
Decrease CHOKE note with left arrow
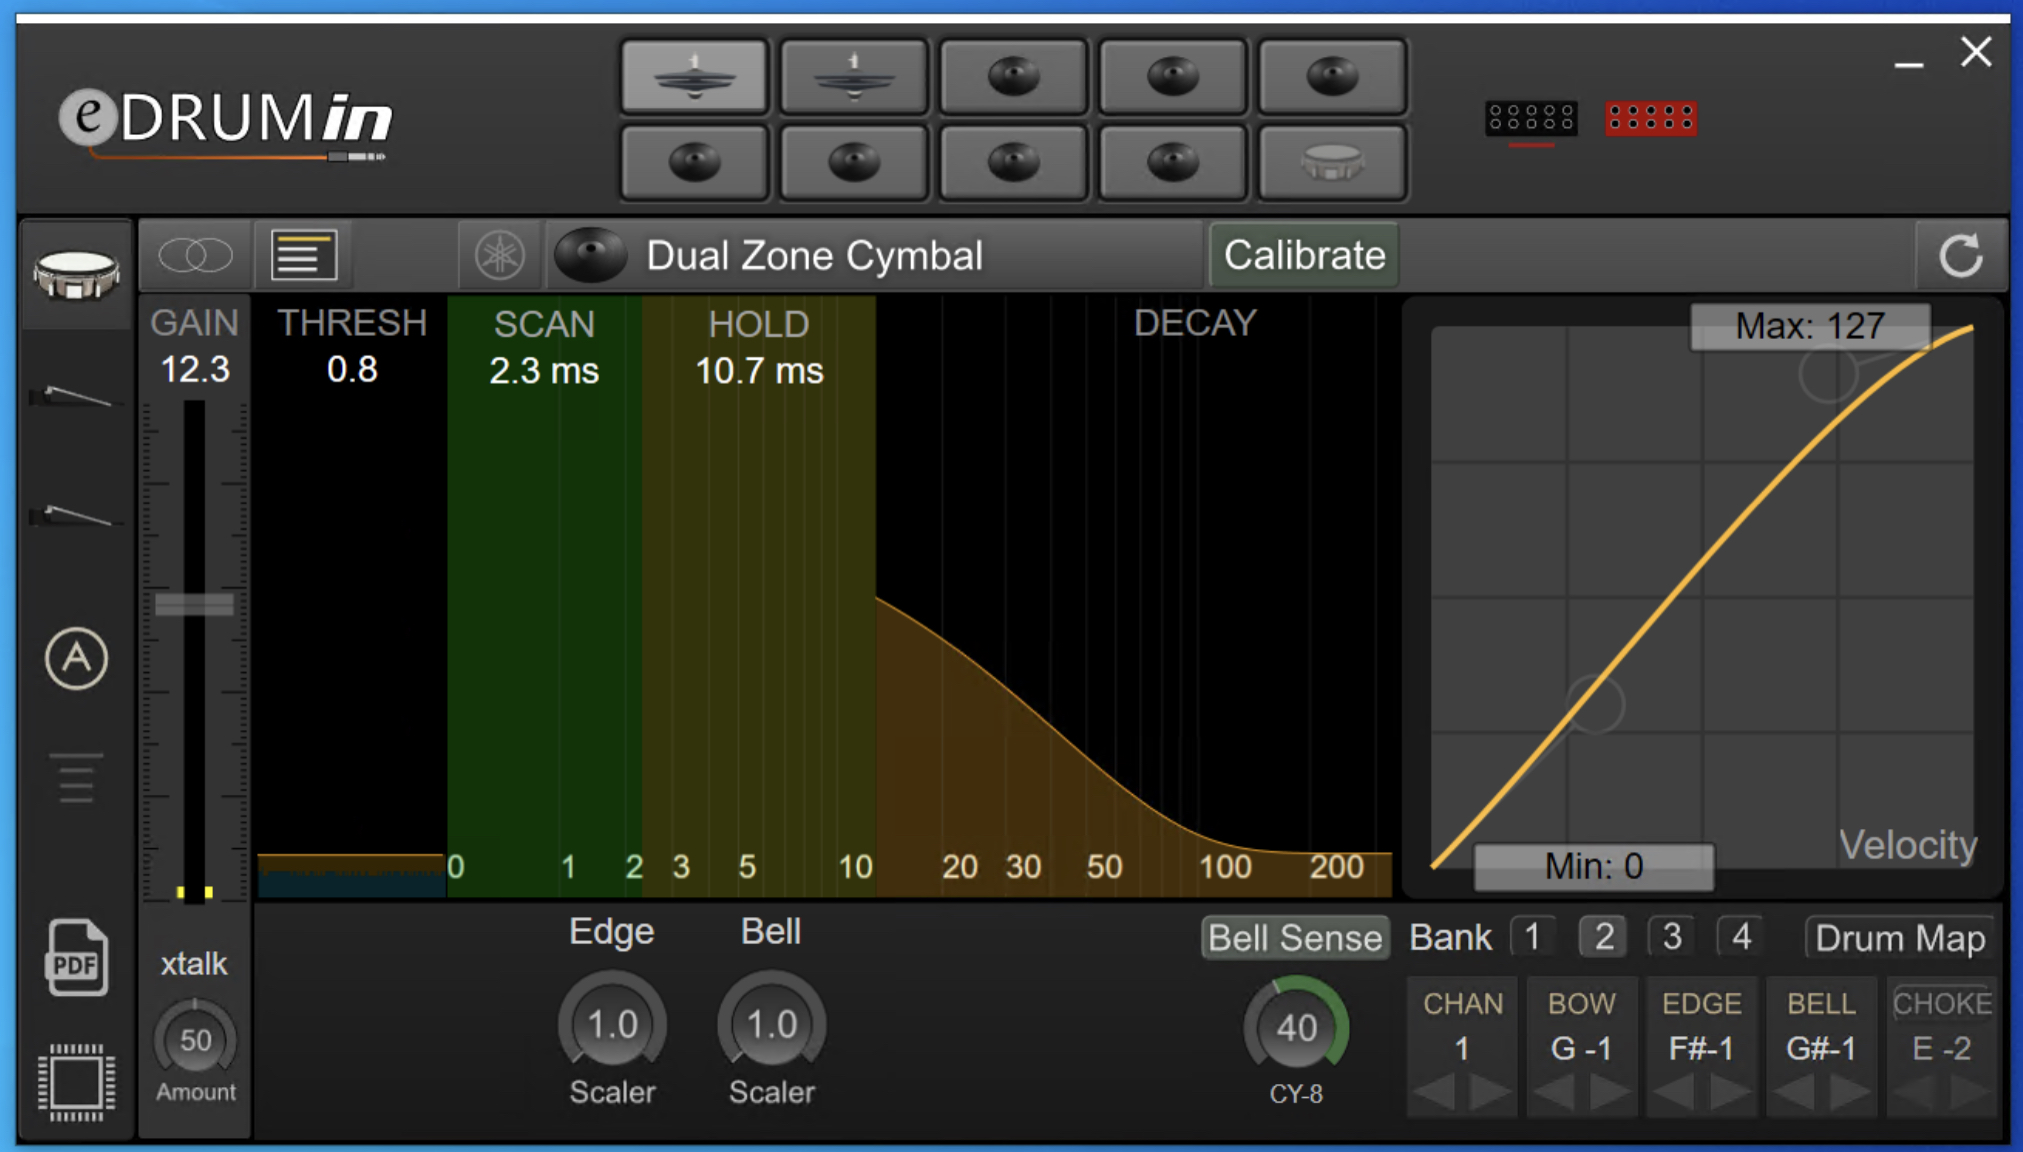(1915, 1092)
